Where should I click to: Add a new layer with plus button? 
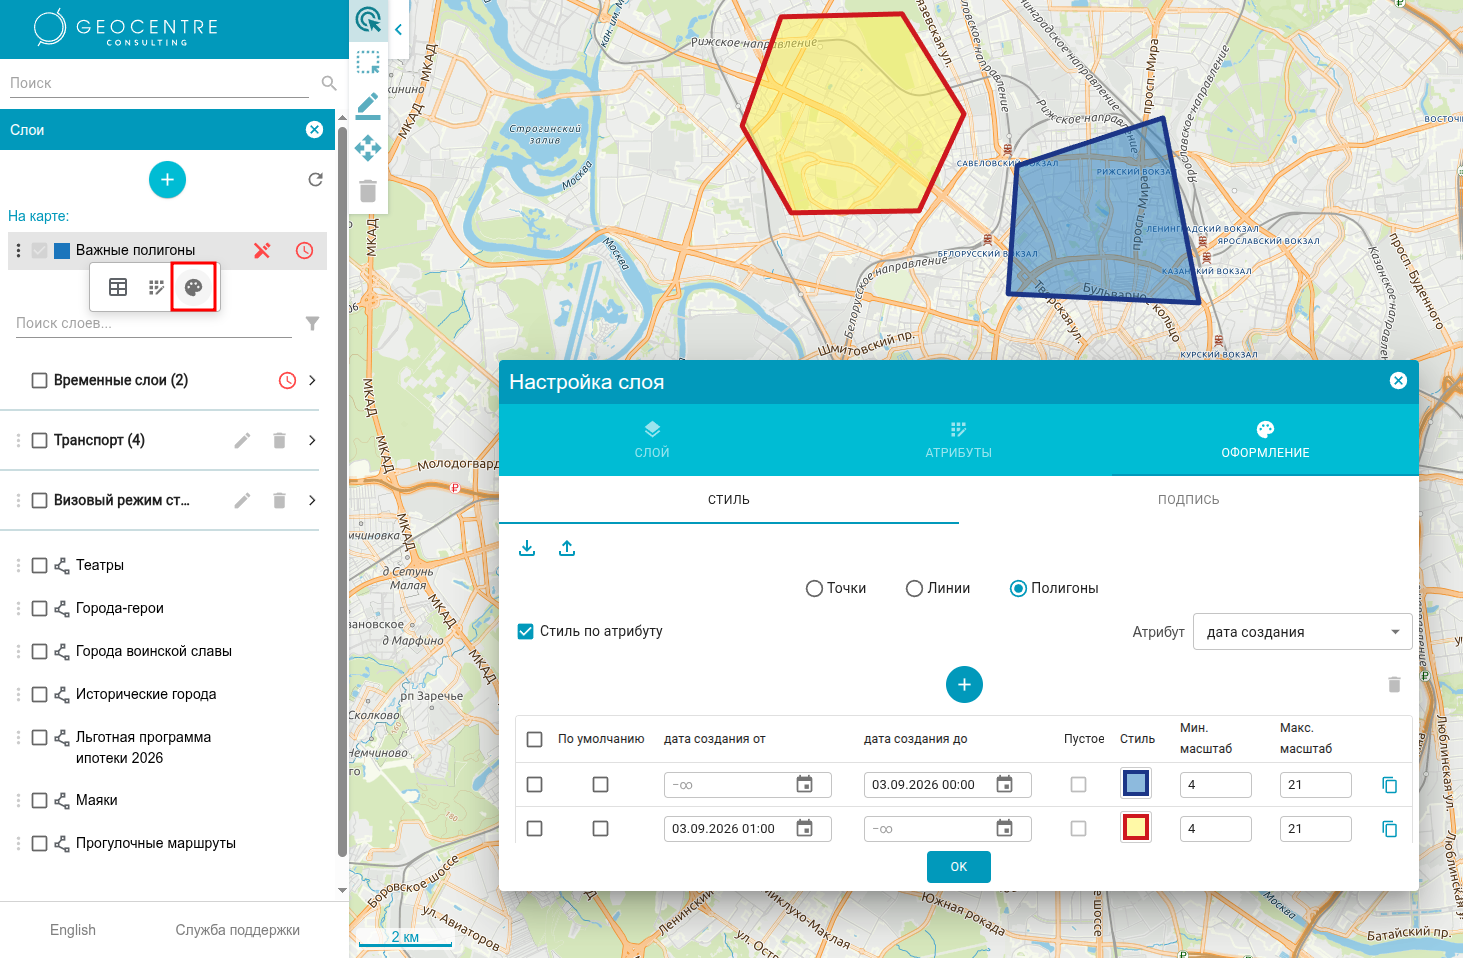tap(167, 180)
